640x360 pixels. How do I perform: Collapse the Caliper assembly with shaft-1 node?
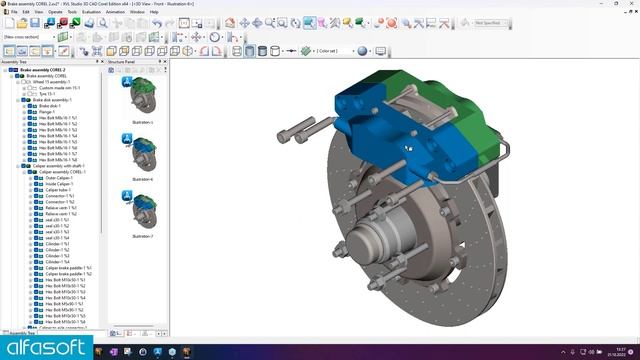point(18,166)
